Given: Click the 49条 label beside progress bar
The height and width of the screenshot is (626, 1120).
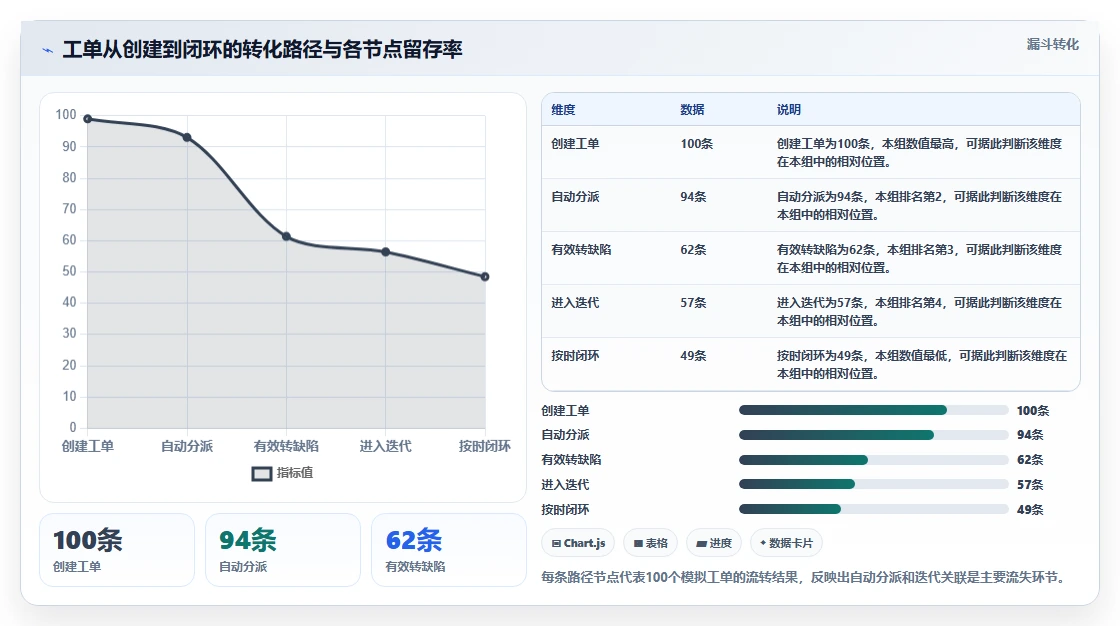Looking at the screenshot, I should click(1030, 510).
